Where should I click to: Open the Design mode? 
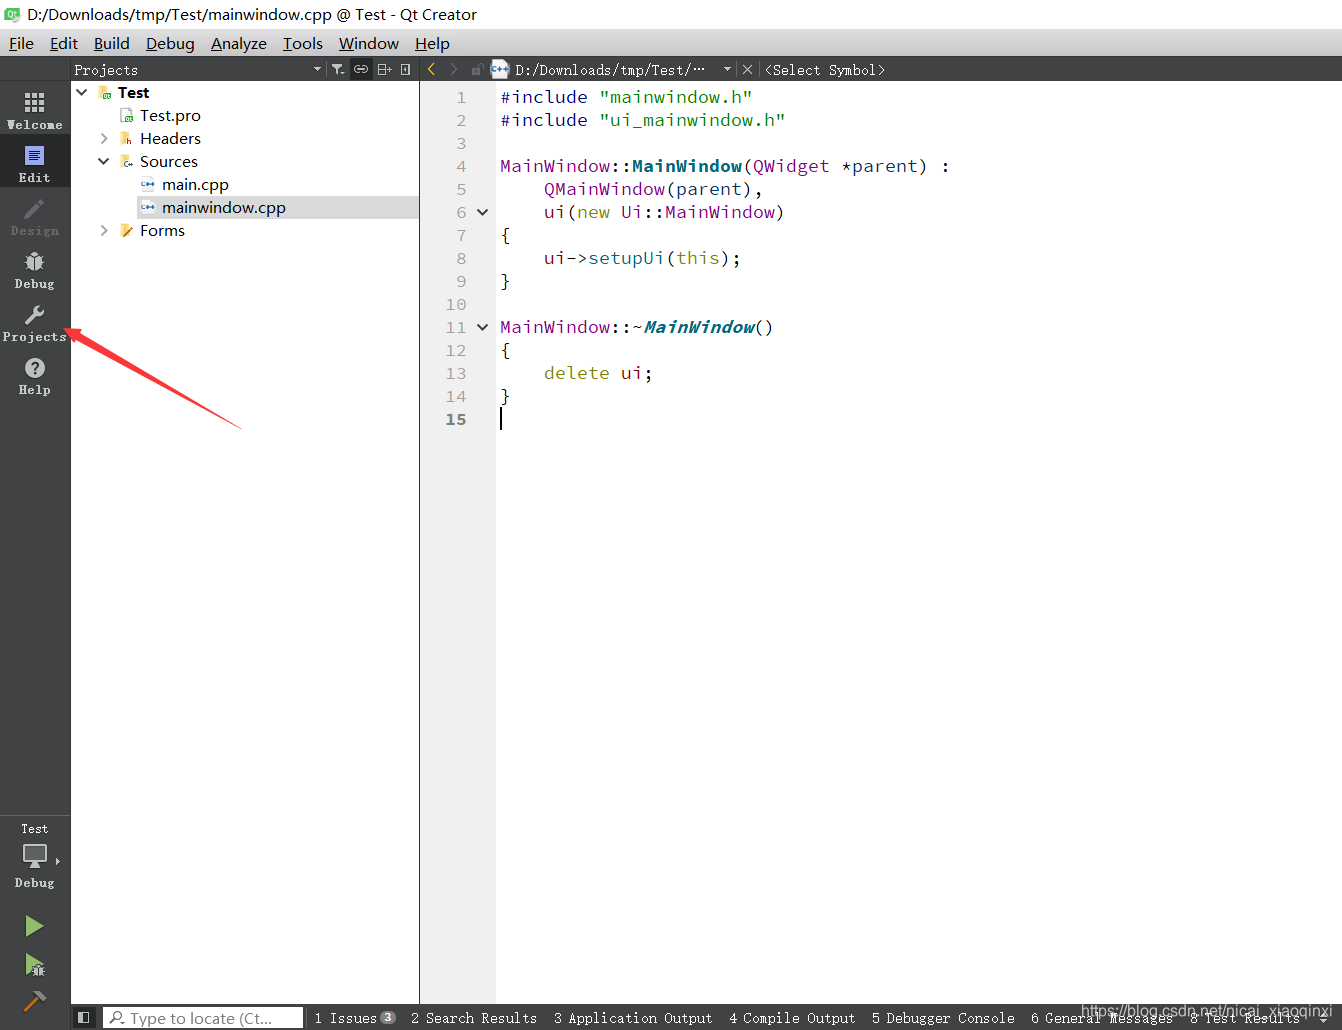coord(35,216)
